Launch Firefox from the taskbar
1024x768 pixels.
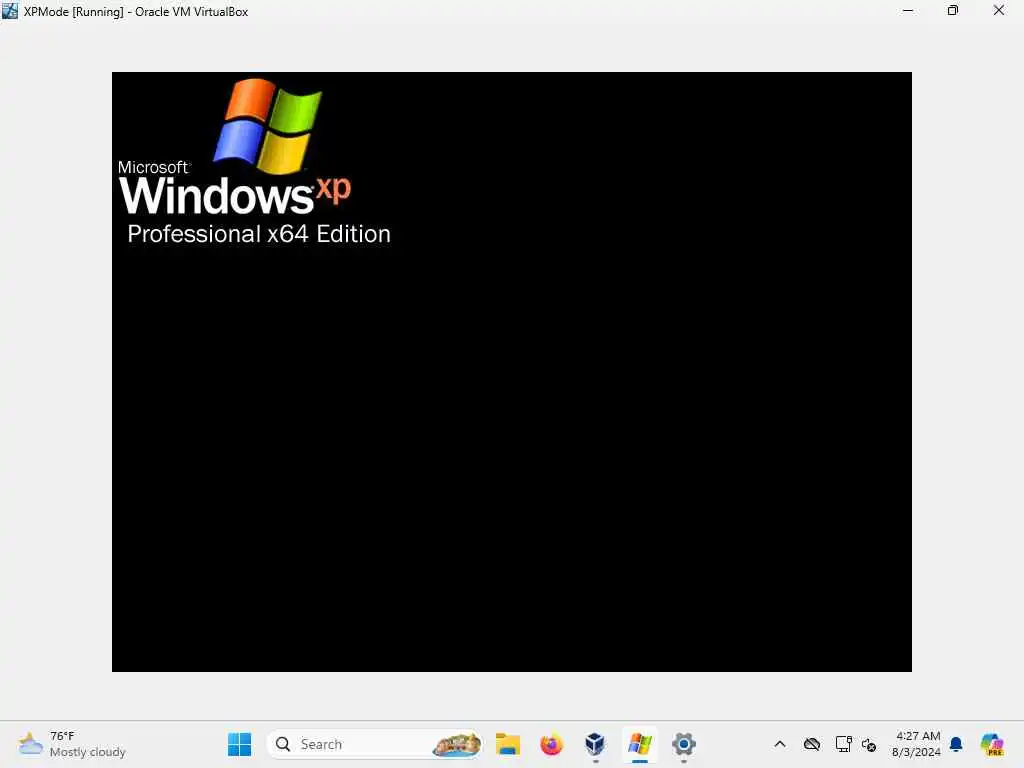552,744
